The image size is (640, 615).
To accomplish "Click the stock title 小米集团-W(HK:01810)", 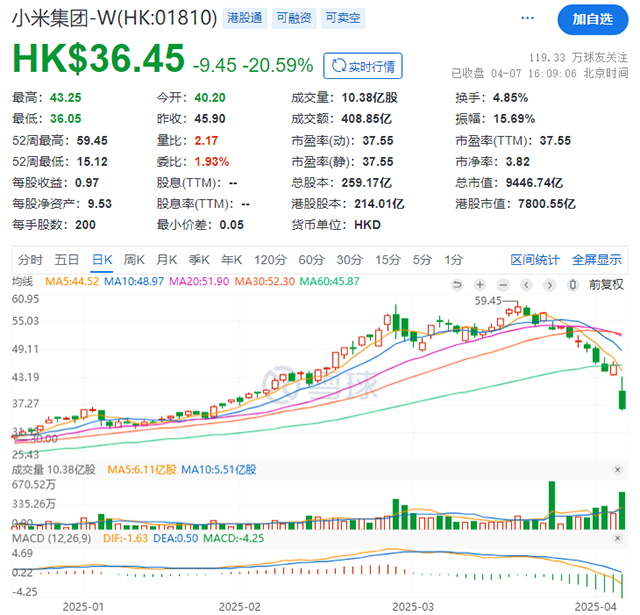I will point(115,18).
